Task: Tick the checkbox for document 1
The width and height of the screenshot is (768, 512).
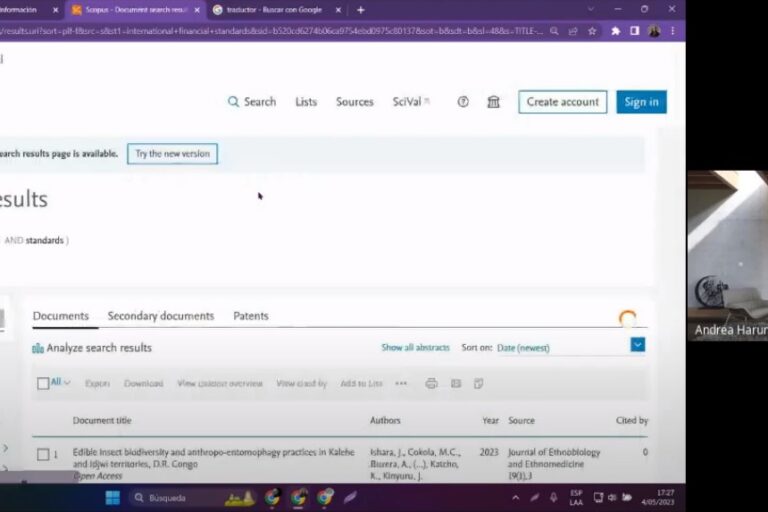Action: (x=43, y=454)
